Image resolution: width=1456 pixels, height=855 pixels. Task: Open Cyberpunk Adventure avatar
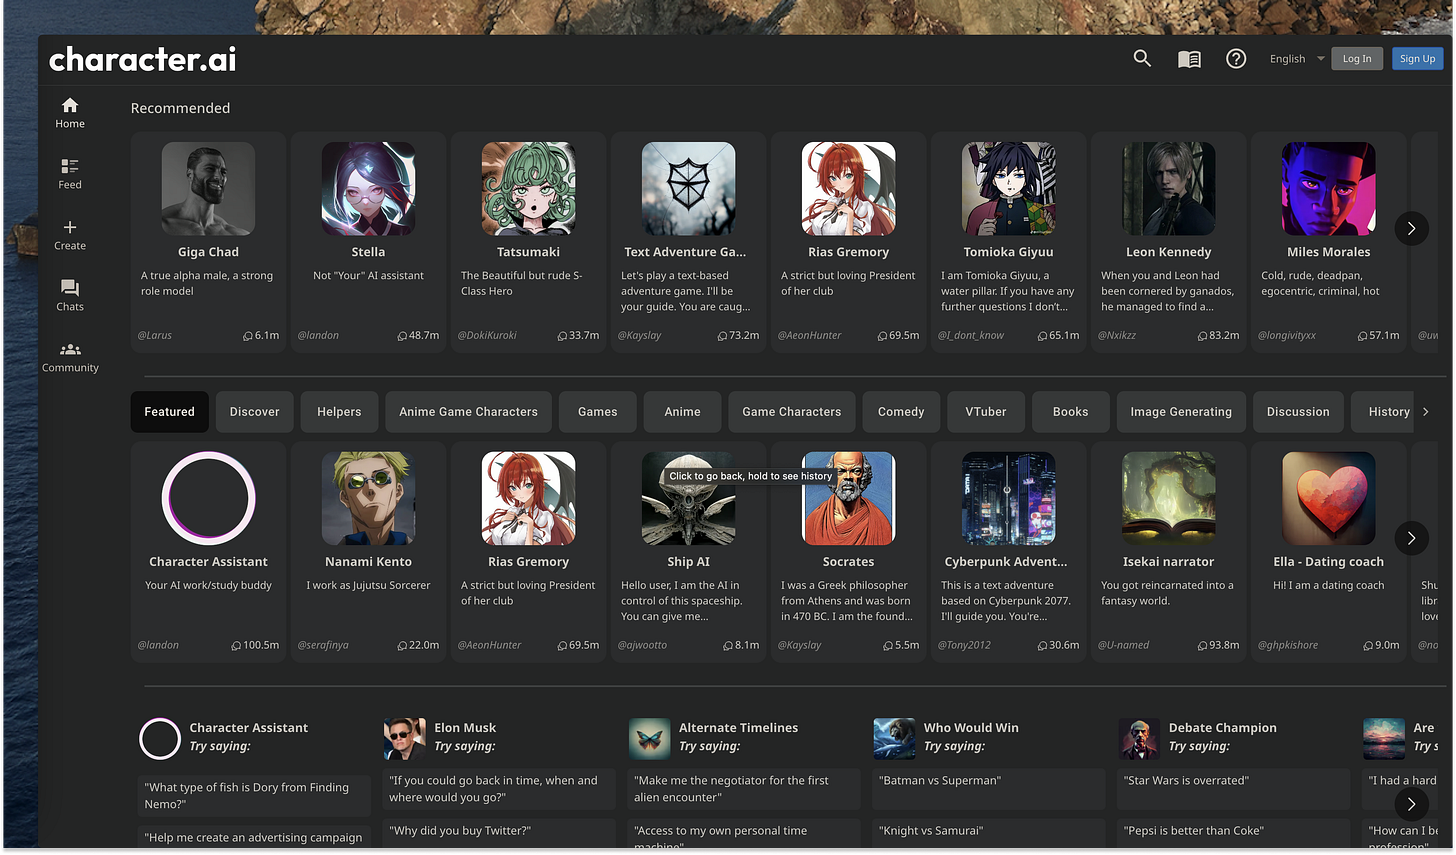click(1008, 499)
